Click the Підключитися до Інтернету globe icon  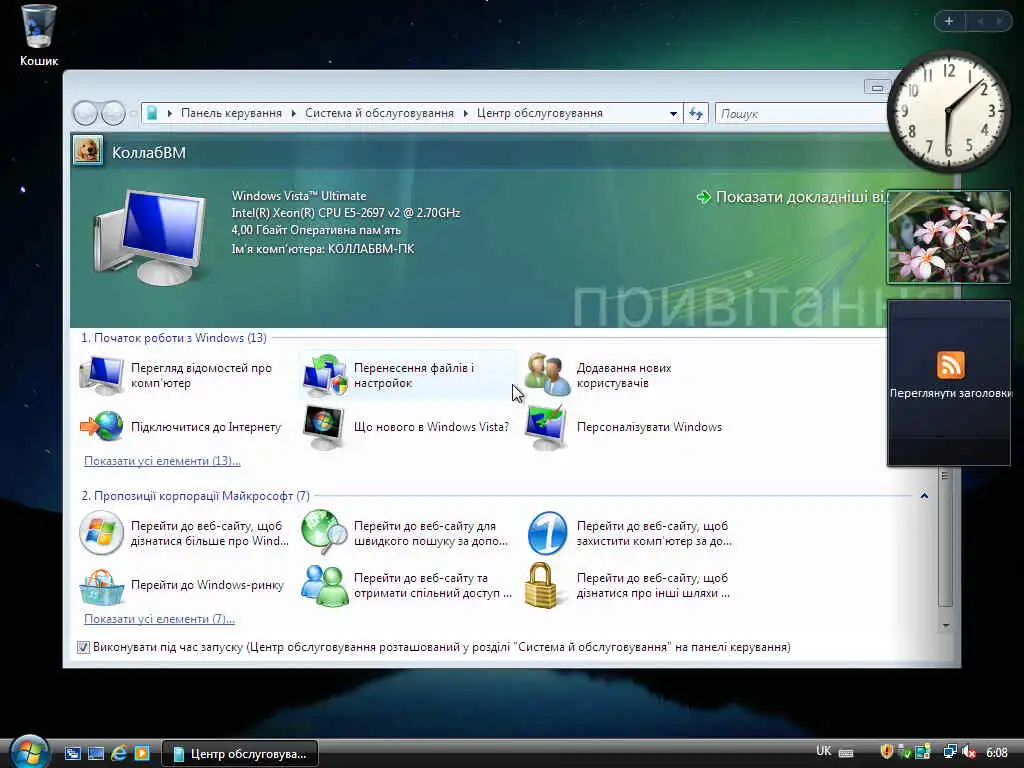click(x=102, y=426)
